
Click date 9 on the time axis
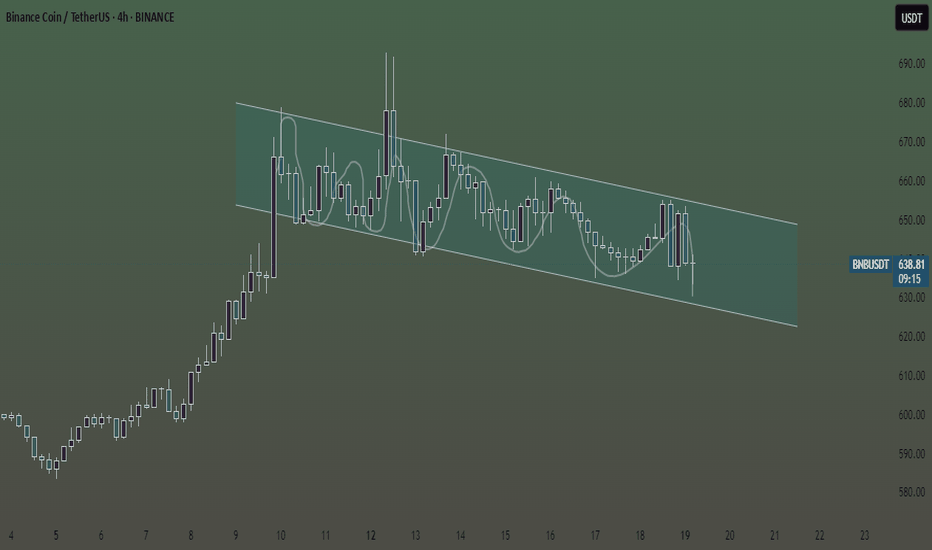click(x=236, y=536)
